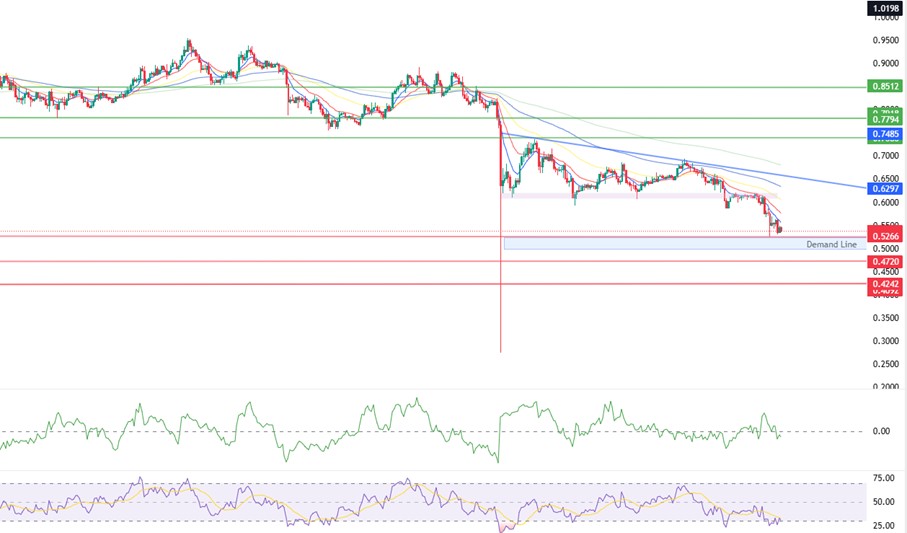Screen dimensions: 907x533
Task: Click the red 0.4720 support label
Action: (x=885, y=261)
